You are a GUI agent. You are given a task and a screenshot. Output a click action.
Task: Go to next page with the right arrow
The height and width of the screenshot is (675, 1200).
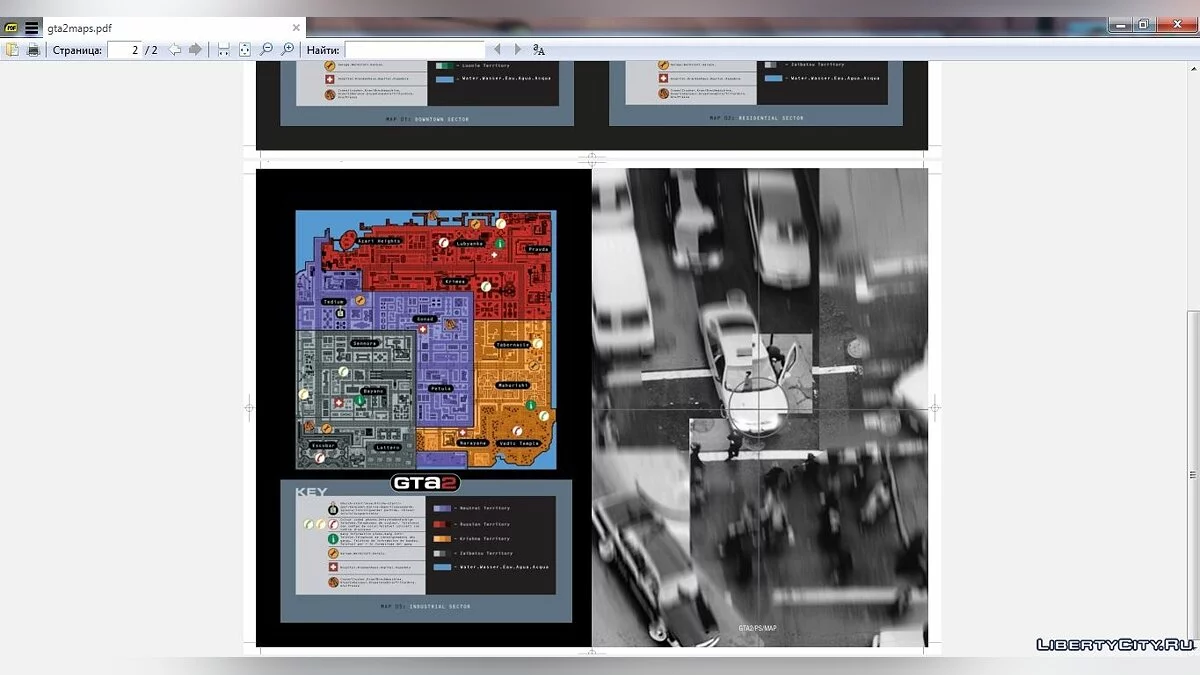click(195, 49)
